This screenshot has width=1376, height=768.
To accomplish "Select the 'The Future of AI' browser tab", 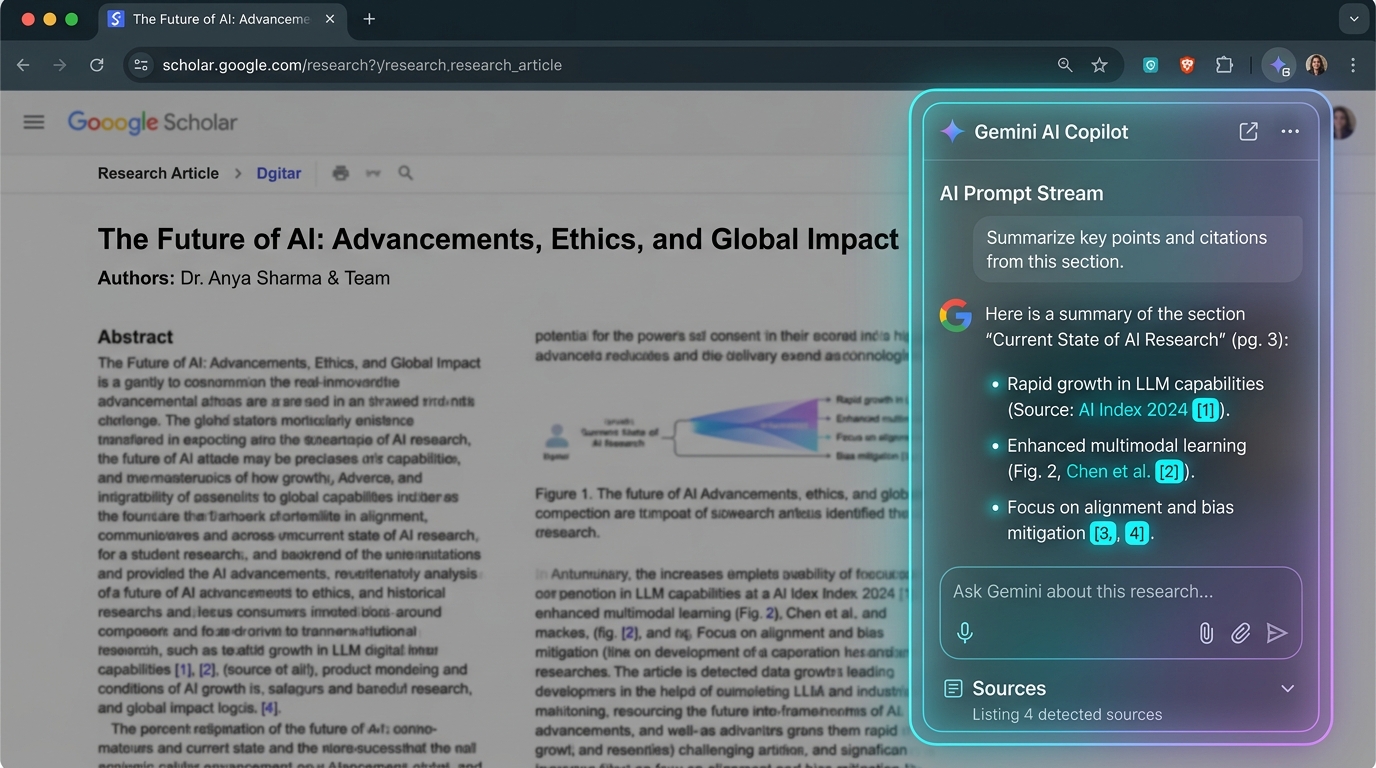I will coord(220,19).
